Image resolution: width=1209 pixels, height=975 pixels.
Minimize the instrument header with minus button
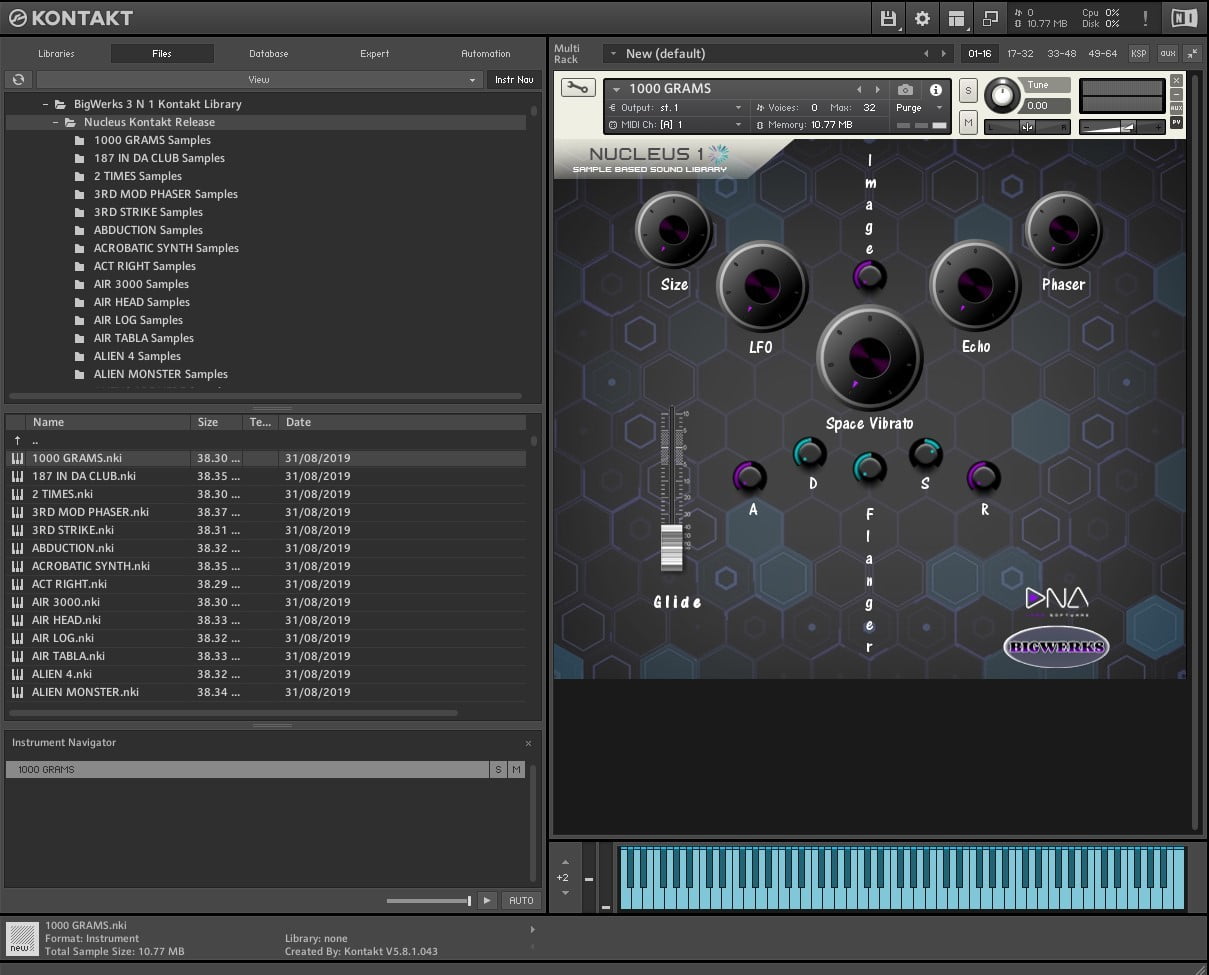click(1176, 95)
